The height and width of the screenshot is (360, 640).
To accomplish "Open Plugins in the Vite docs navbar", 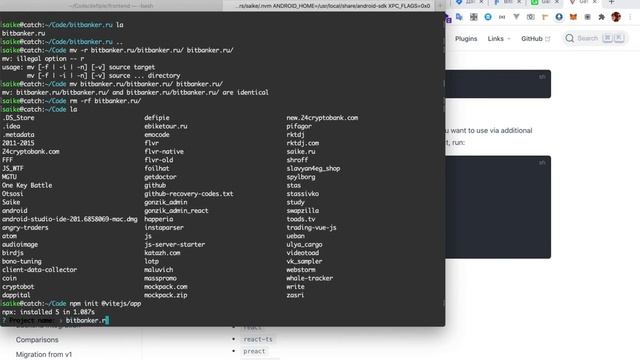I will (466, 39).
